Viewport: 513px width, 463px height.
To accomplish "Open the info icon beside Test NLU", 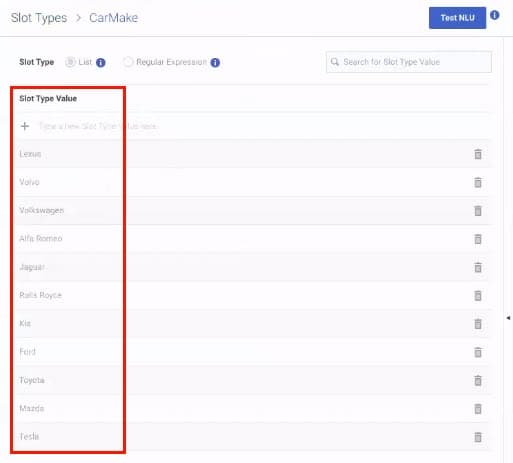I will click(x=495, y=15).
